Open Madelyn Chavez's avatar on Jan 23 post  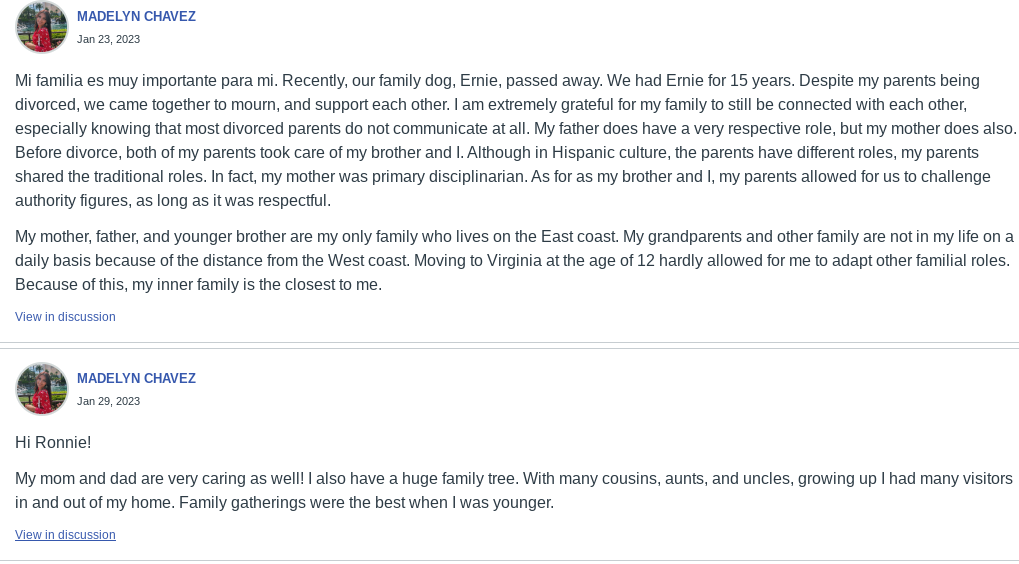tap(42, 27)
